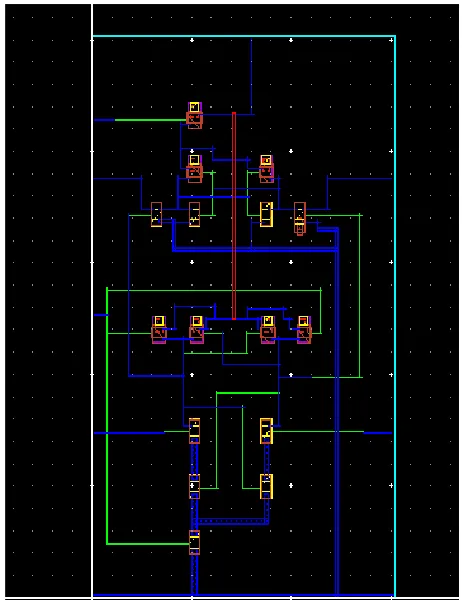Select the topmost transistor cell in the layout
This screenshot has width=462, height=600.
tap(194, 115)
